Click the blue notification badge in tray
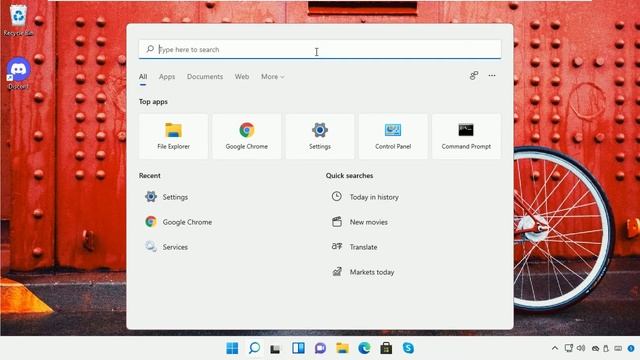Viewport: 640px width, 360px height. [631, 349]
